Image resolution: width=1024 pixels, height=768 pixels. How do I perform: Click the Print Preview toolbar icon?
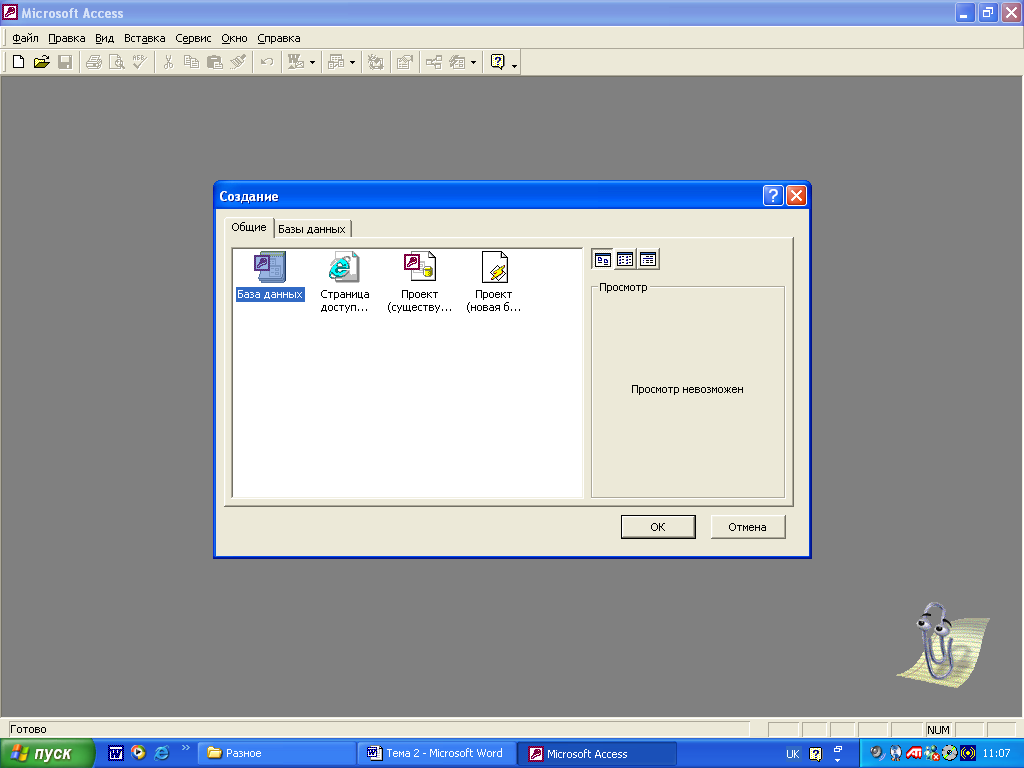[x=117, y=62]
